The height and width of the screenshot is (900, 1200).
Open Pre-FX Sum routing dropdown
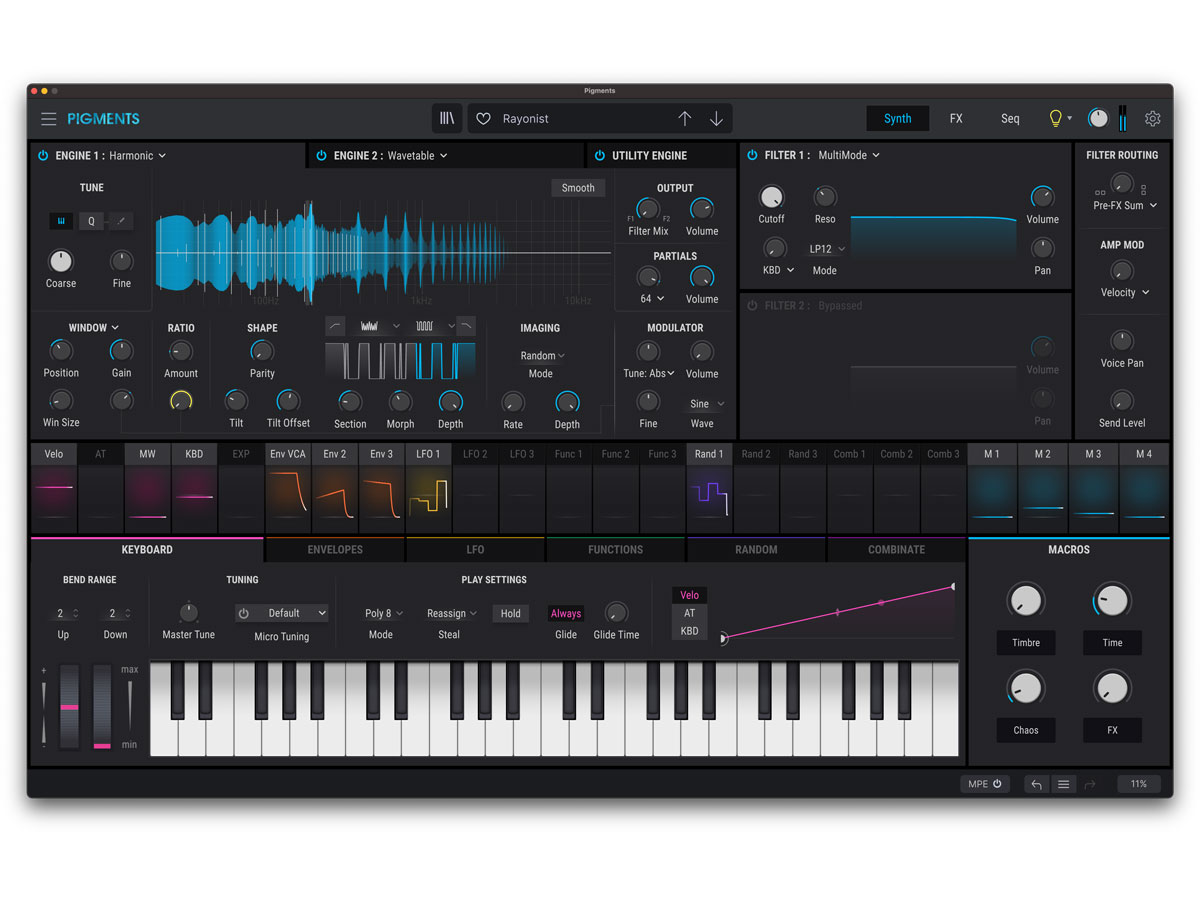pos(1125,205)
